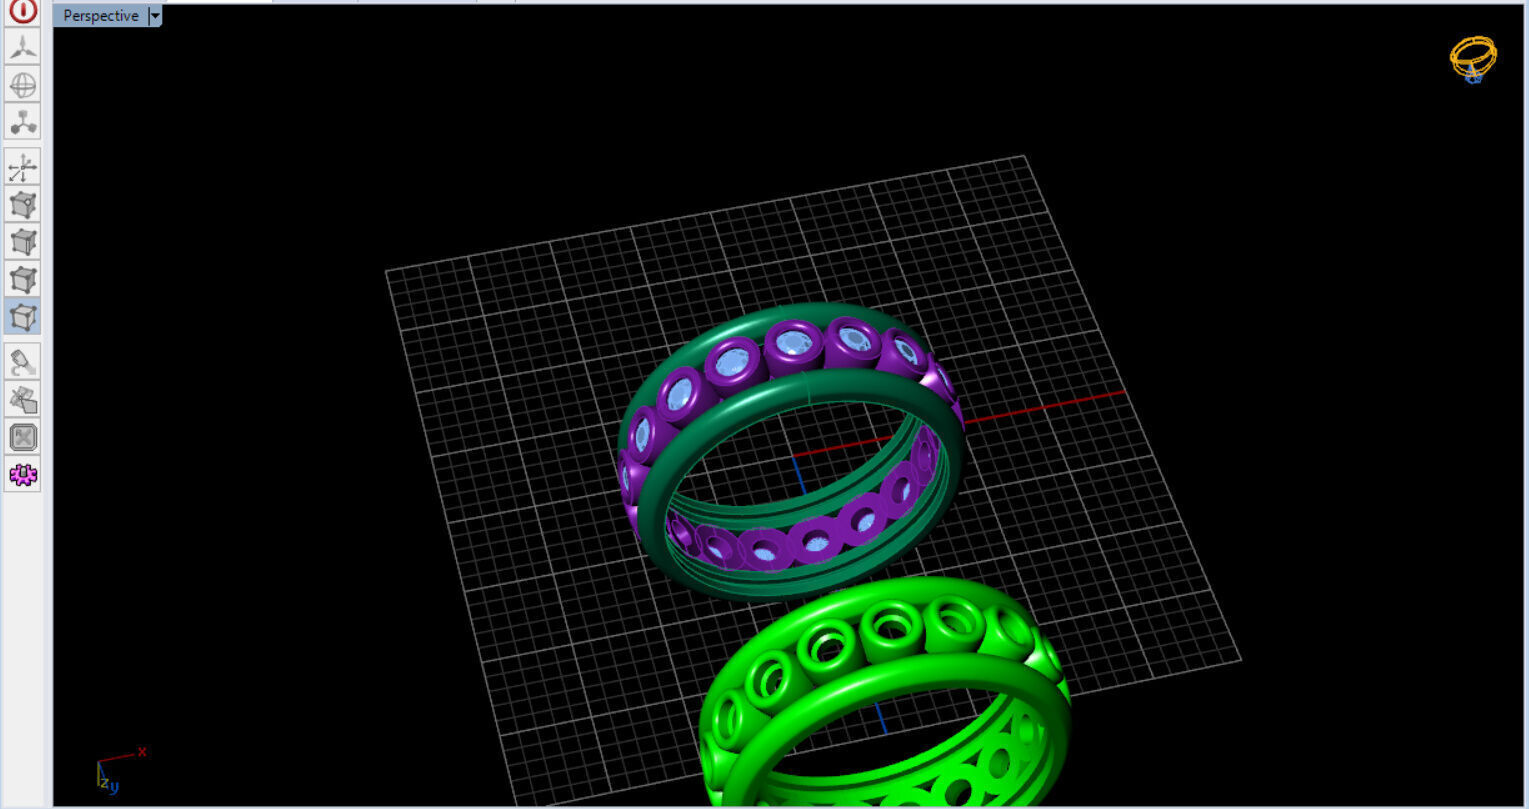Image resolution: width=1529 pixels, height=809 pixels.
Task: Click the orange ring icon in viewport corner
Action: coord(1473,59)
